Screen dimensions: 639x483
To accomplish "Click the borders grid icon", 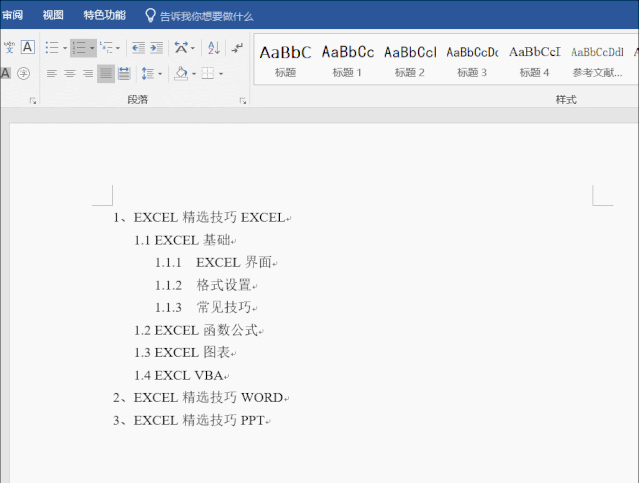I will (208, 74).
